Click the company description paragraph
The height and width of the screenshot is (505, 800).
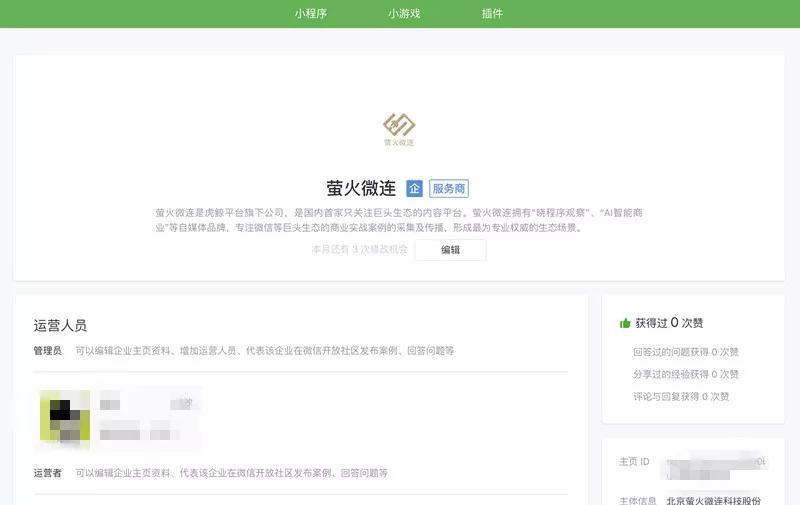pos(399,220)
